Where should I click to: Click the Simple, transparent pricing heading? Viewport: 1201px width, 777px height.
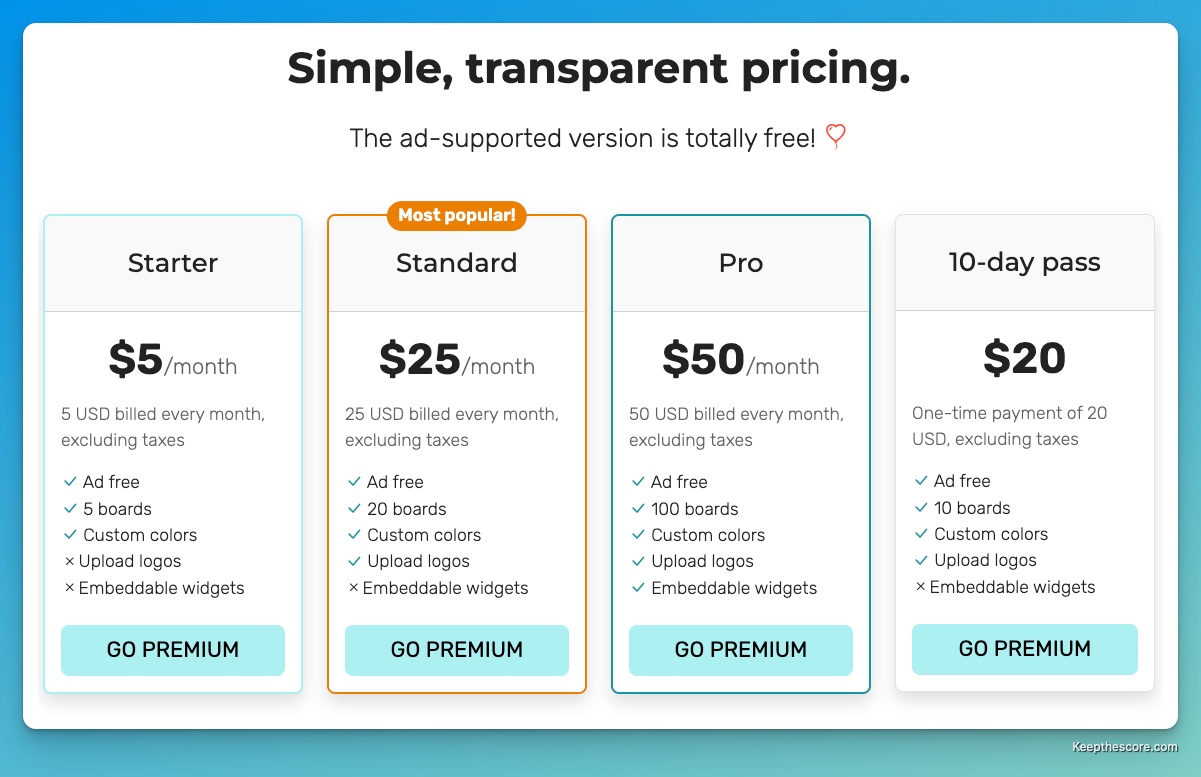tap(599, 68)
